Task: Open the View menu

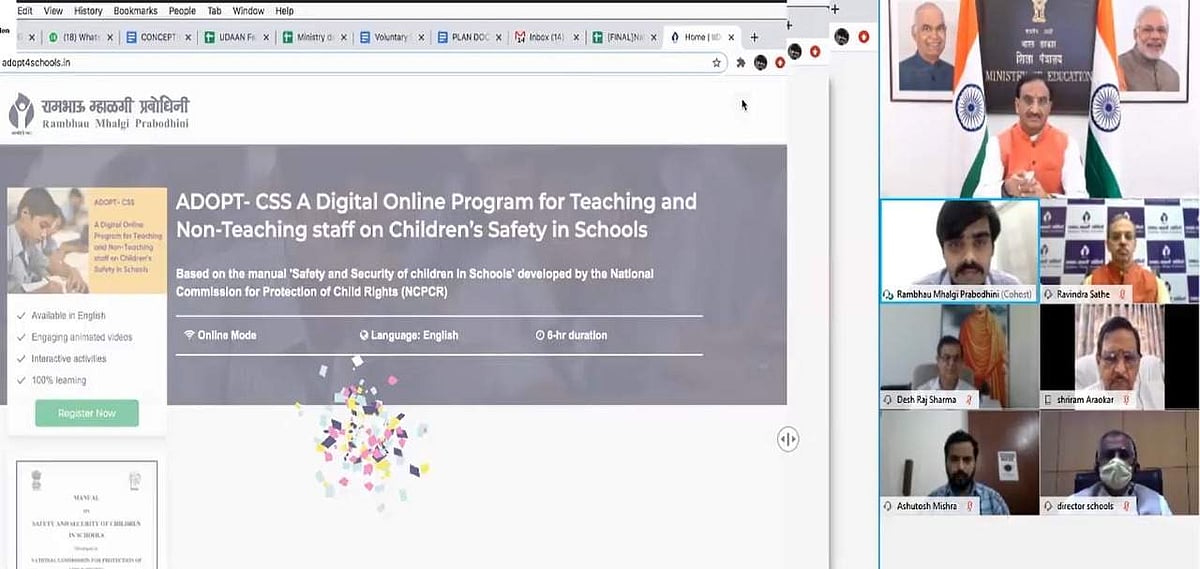Action: point(53,11)
